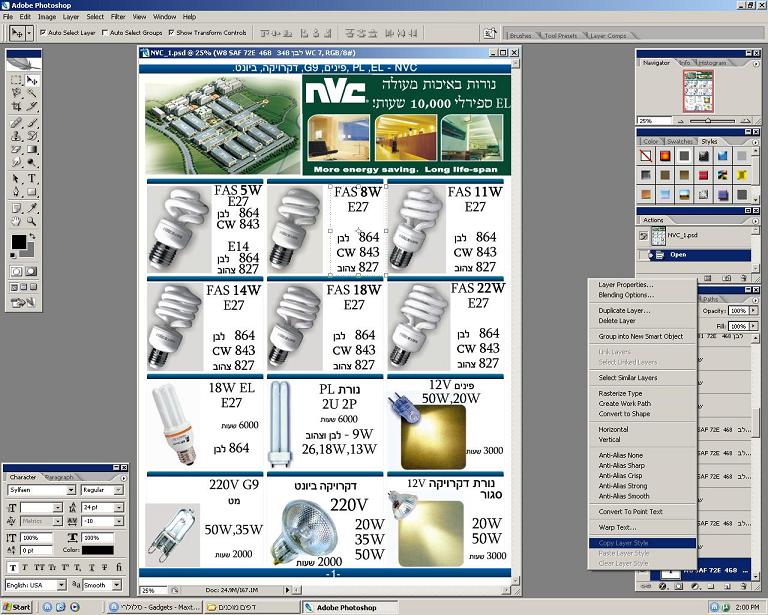Click the black text Color swatch
The width and height of the screenshot is (768, 615).
[x=97, y=550]
